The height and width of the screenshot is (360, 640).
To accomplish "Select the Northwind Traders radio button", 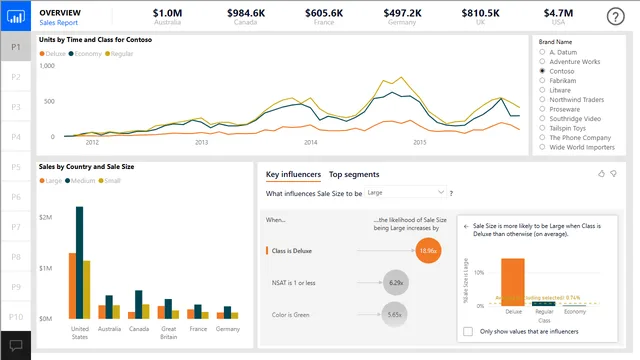I will click(542, 99).
